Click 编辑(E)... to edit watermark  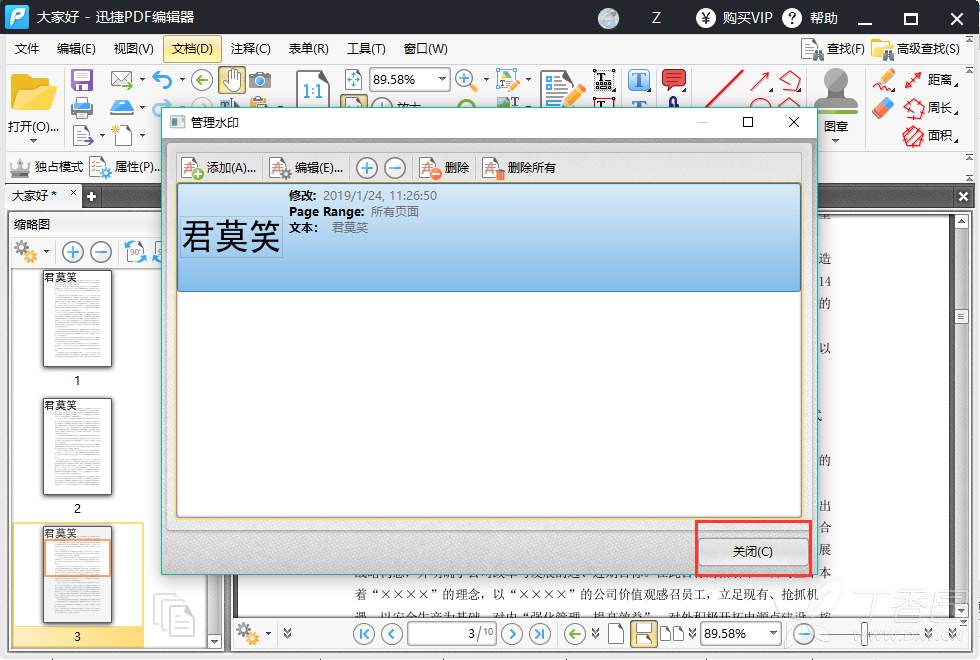[306, 168]
